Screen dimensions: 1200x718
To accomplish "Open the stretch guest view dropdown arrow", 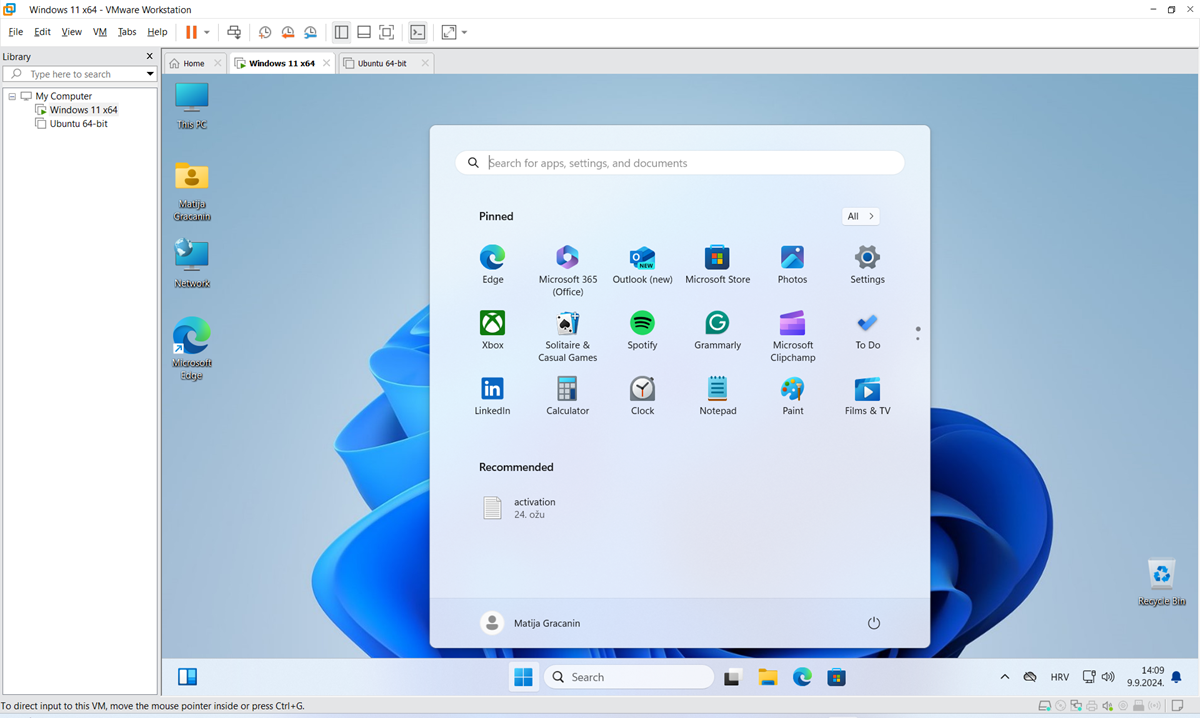I will click(x=464, y=32).
